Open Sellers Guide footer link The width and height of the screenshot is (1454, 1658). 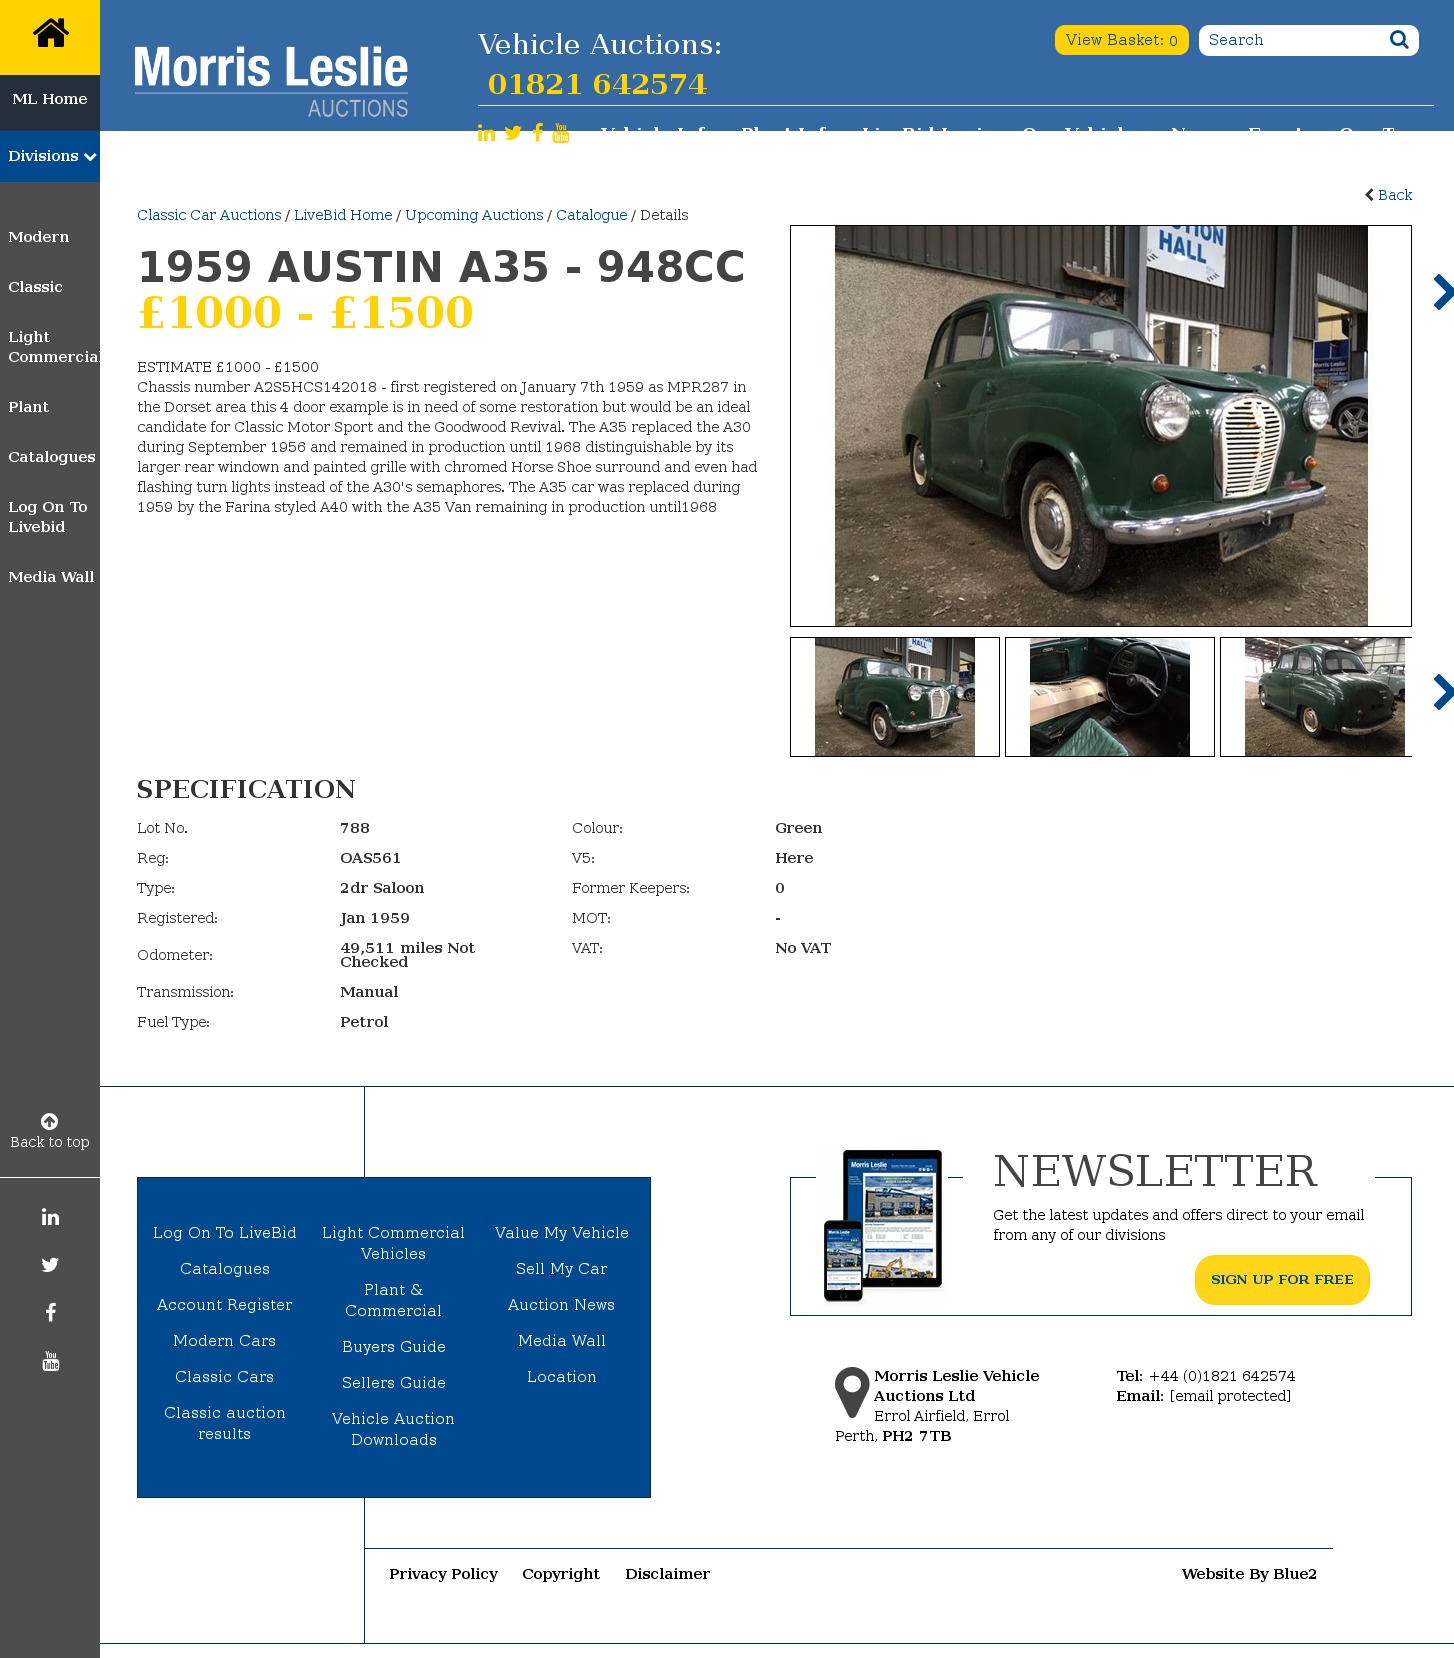(394, 1383)
